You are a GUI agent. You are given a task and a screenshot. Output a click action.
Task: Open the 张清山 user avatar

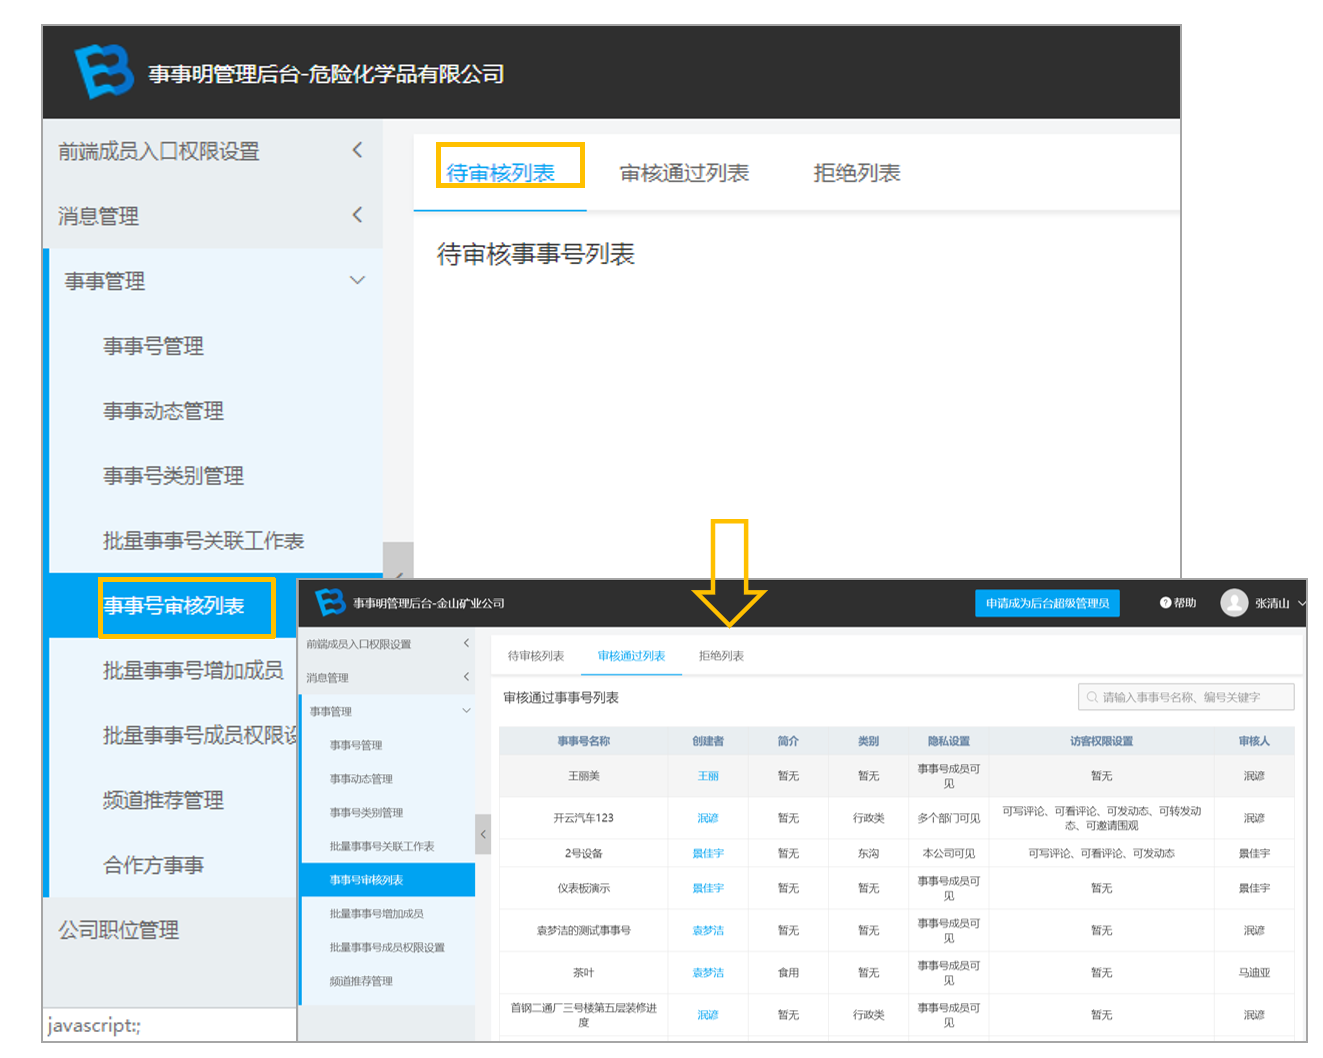click(1234, 602)
